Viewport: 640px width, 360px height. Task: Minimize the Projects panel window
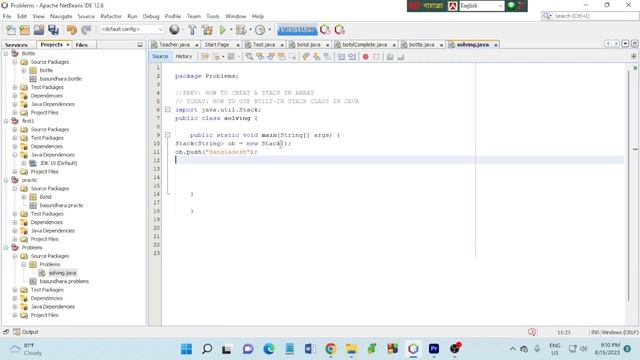[140, 44]
